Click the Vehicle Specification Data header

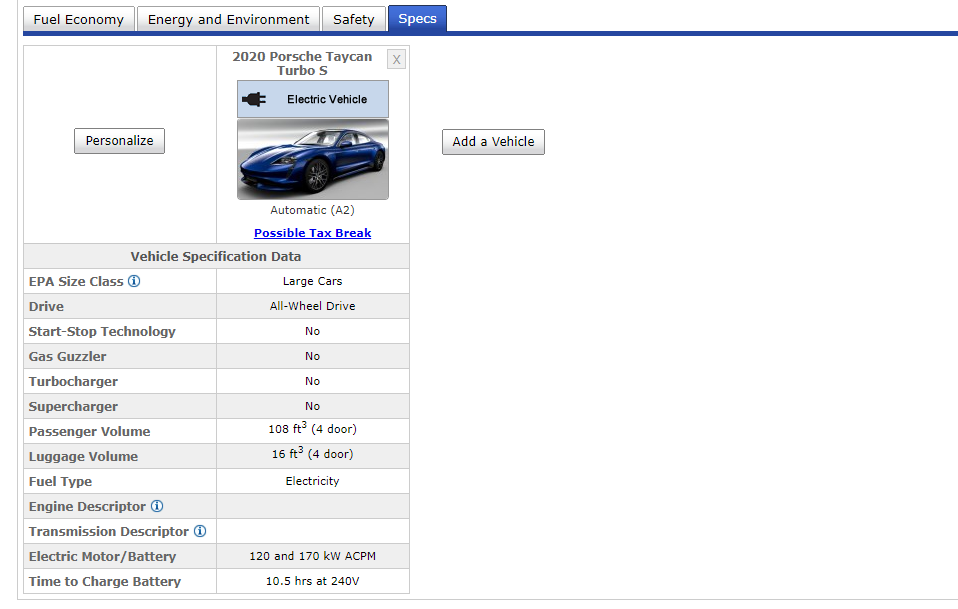216,256
